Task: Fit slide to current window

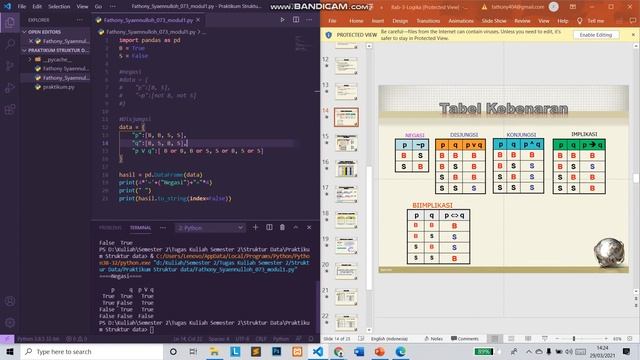Action: coord(630,339)
